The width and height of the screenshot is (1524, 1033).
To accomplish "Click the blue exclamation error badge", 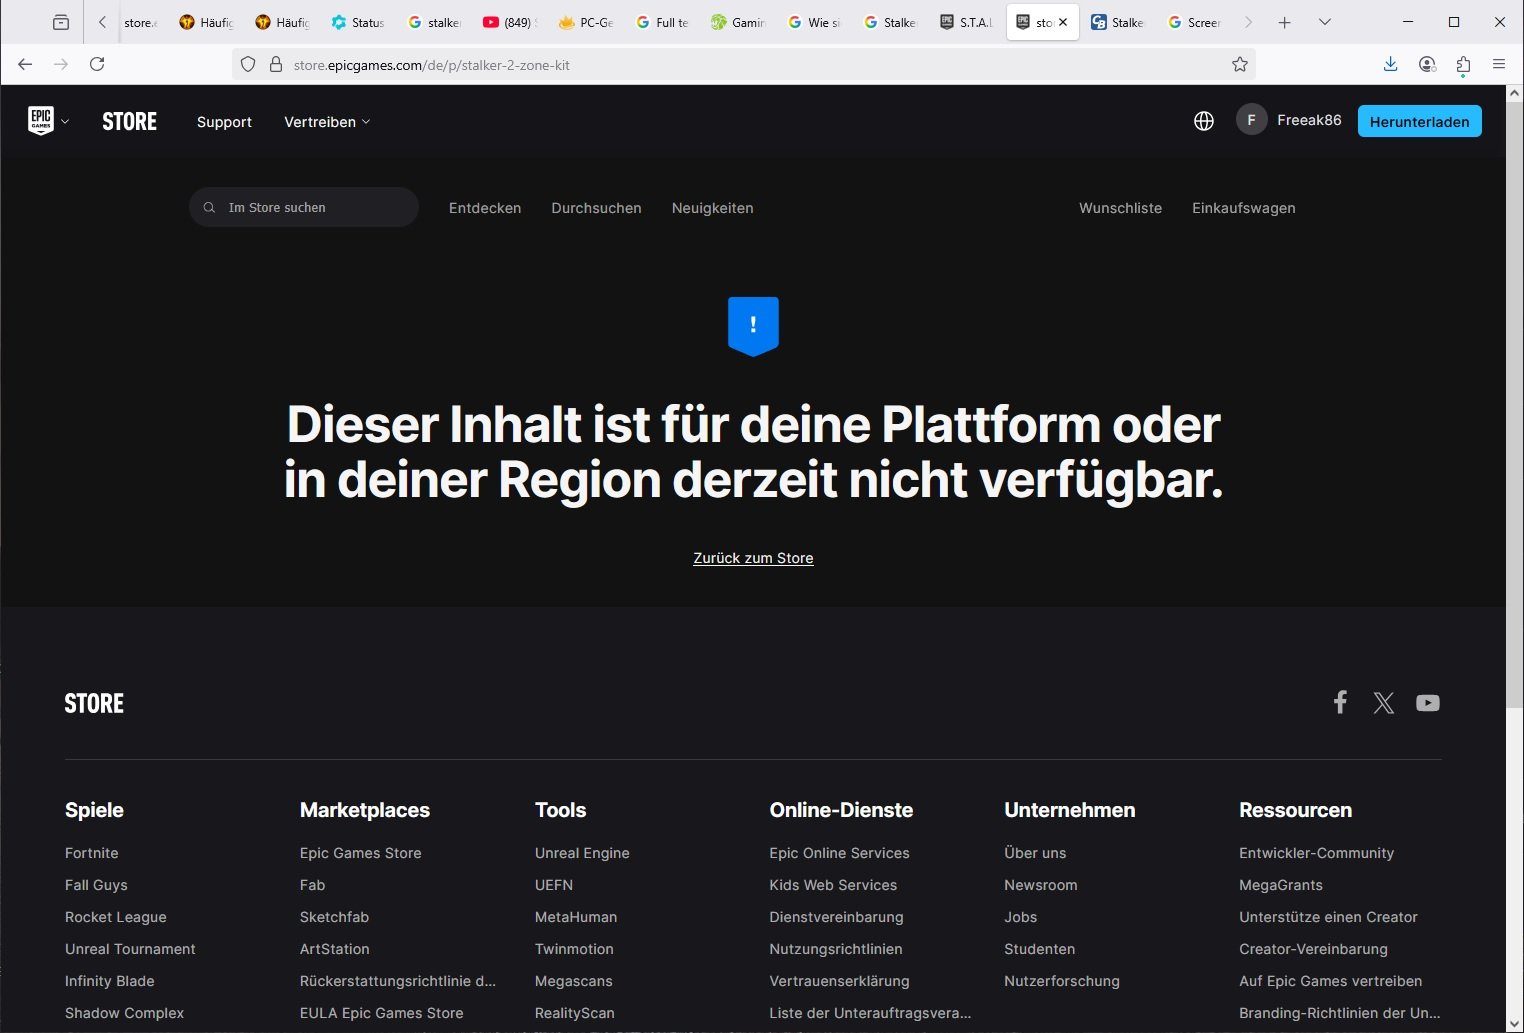I will [753, 326].
